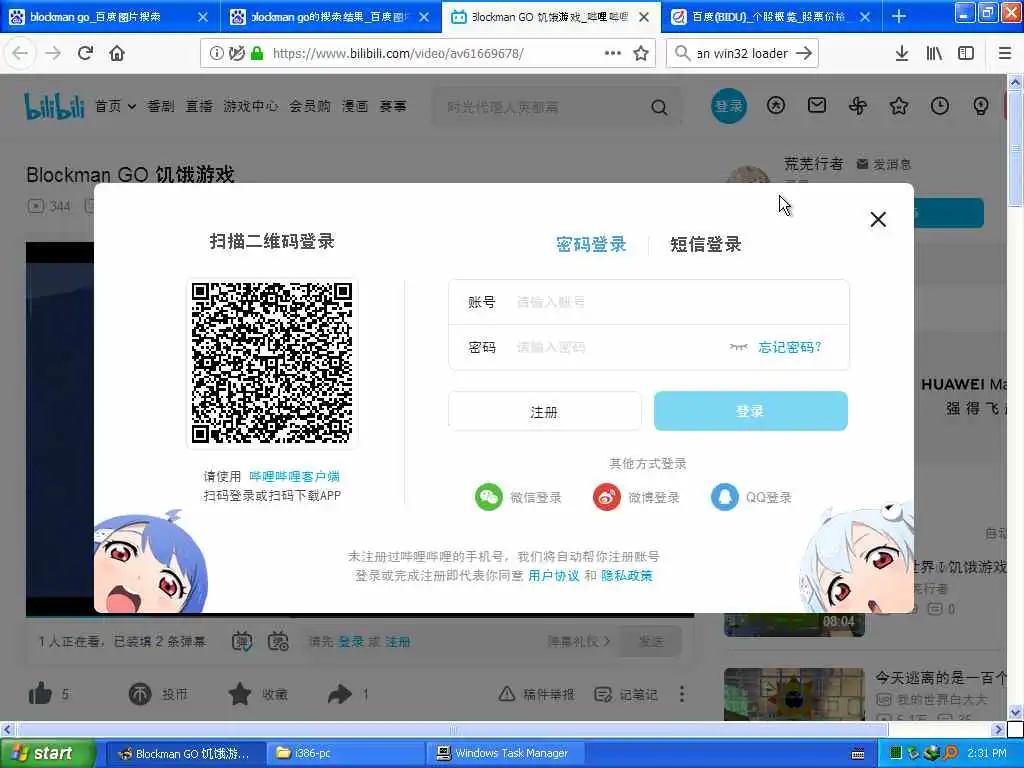This screenshot has height=768, width=1024.
Task: Open bilibili history clock icon
Action: 940,105
